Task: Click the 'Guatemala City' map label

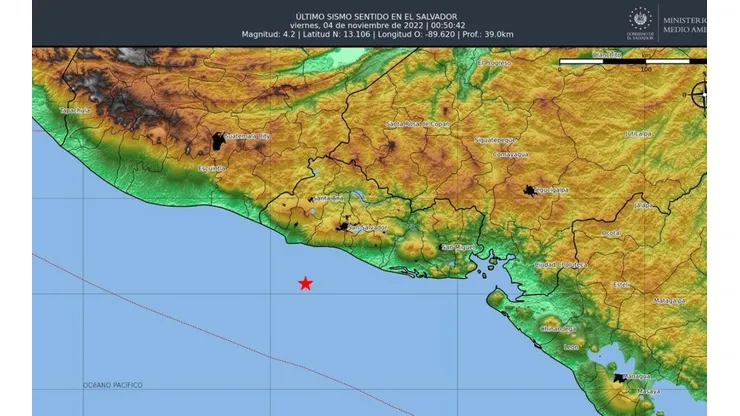Action: click(x=247, y=136)
